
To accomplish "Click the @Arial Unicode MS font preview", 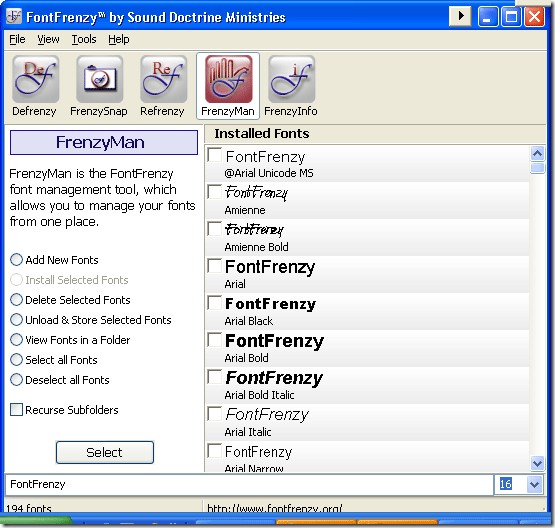I will (265, 157).
